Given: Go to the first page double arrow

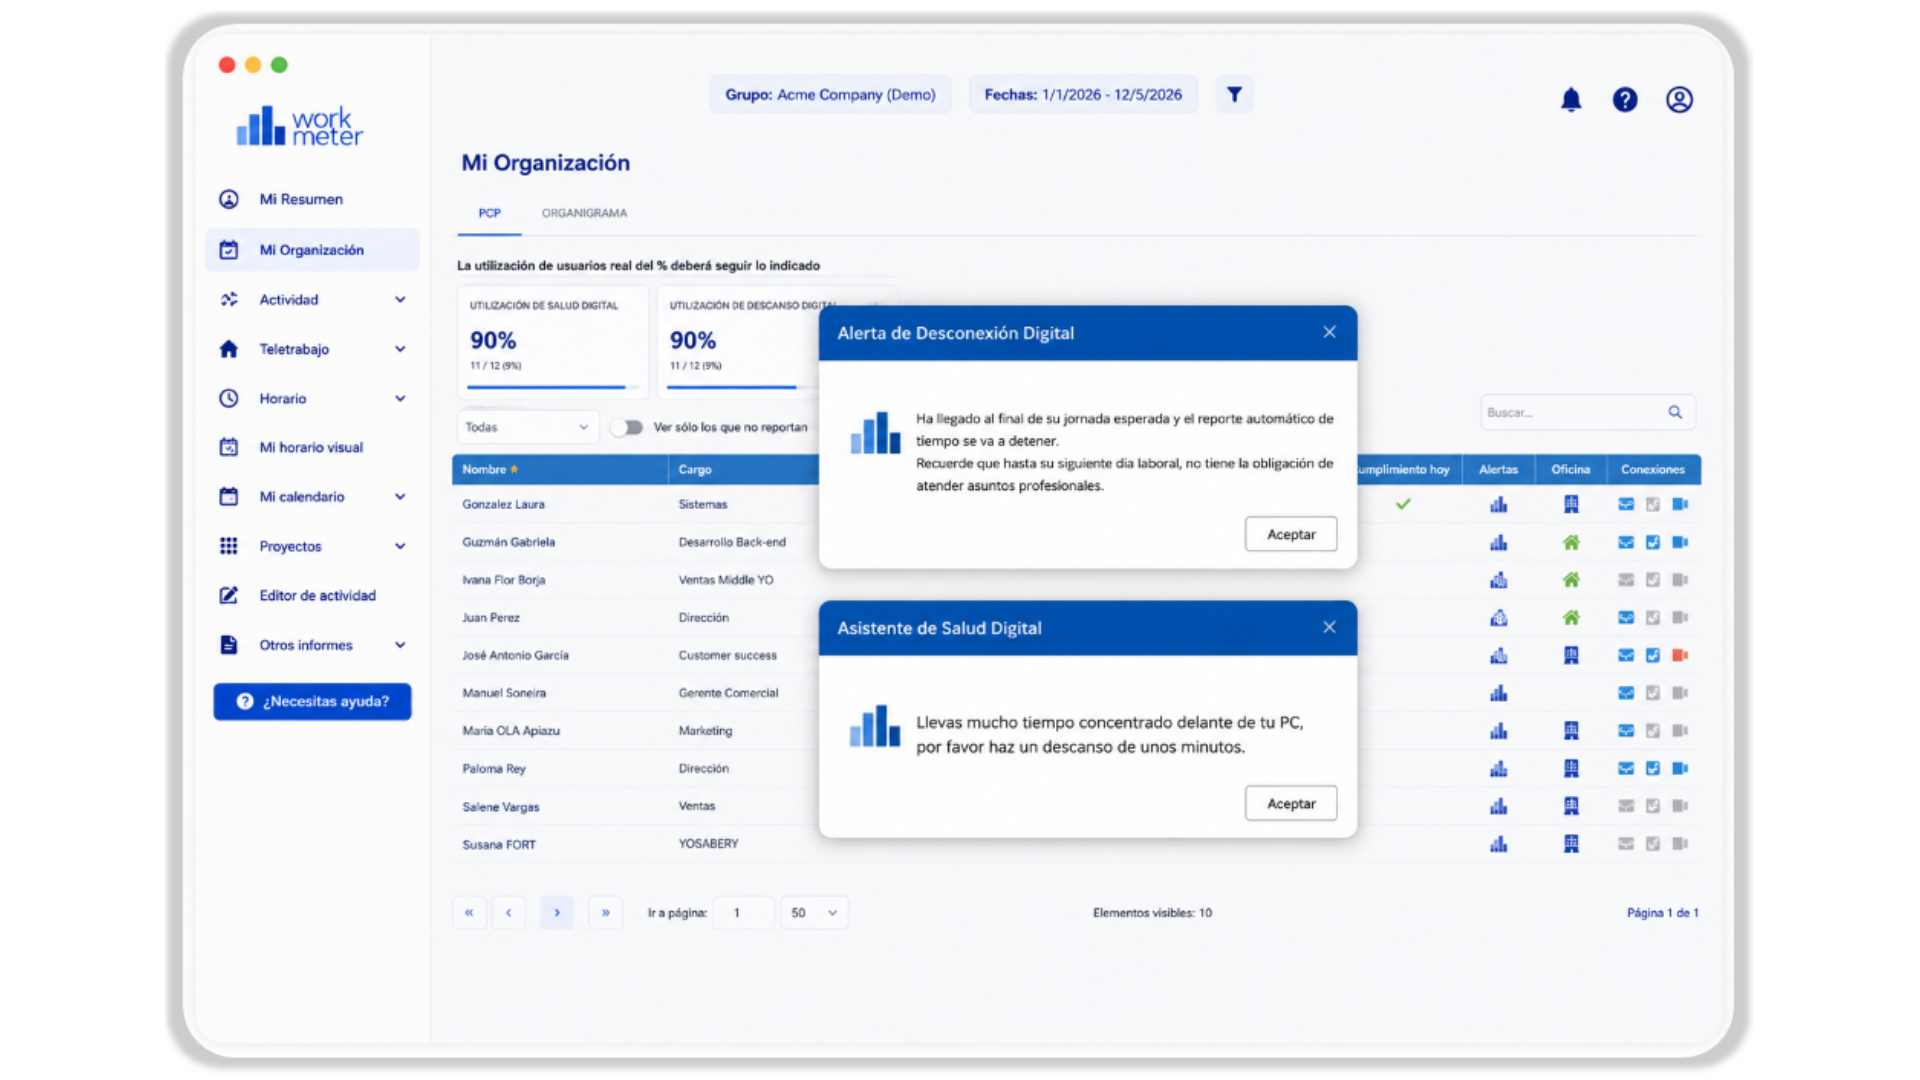Looking at the screenshot, I should coord(469,913).
